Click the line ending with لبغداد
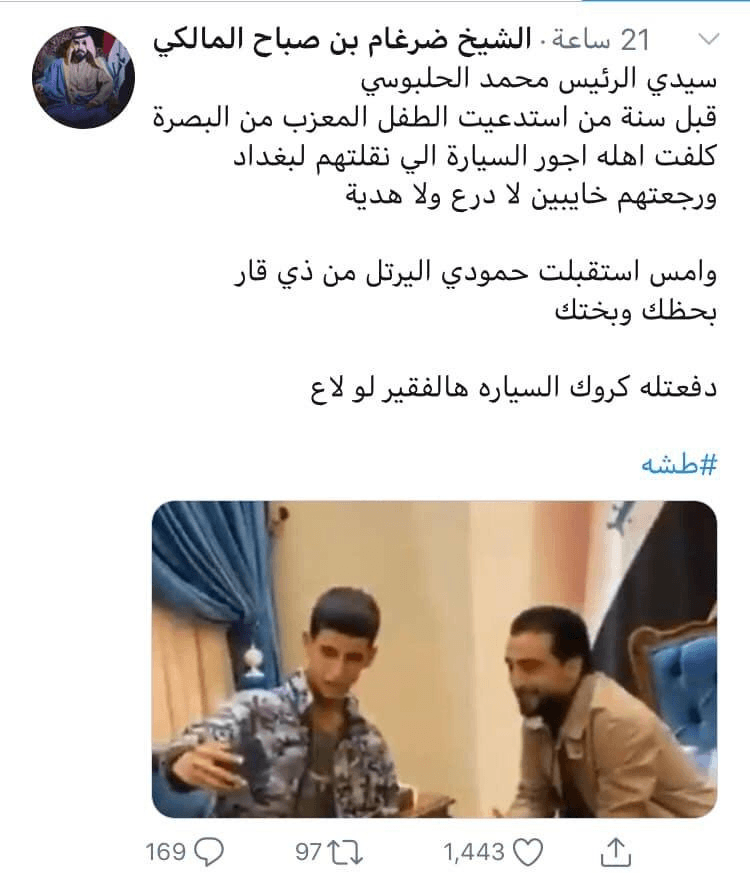Image resolution: width=750 pixels, height=873 pixels. [475, 157]
